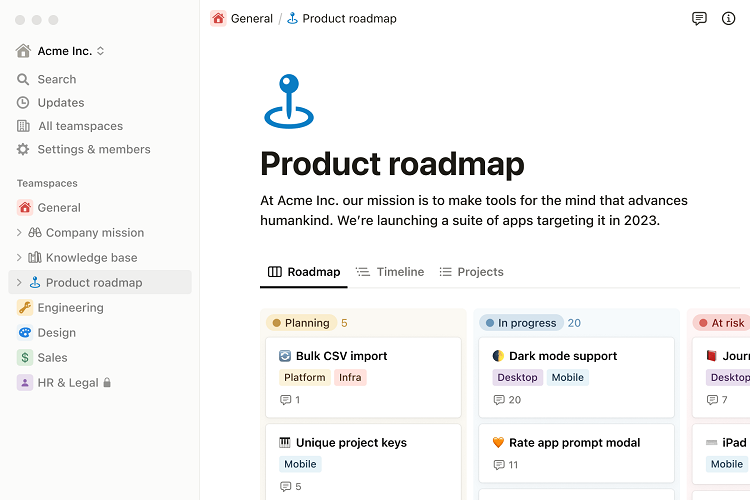Click the Planning status group label
The width and height of the screenshot is (750, 500).
pyautogui.click(x=301, y=323)
